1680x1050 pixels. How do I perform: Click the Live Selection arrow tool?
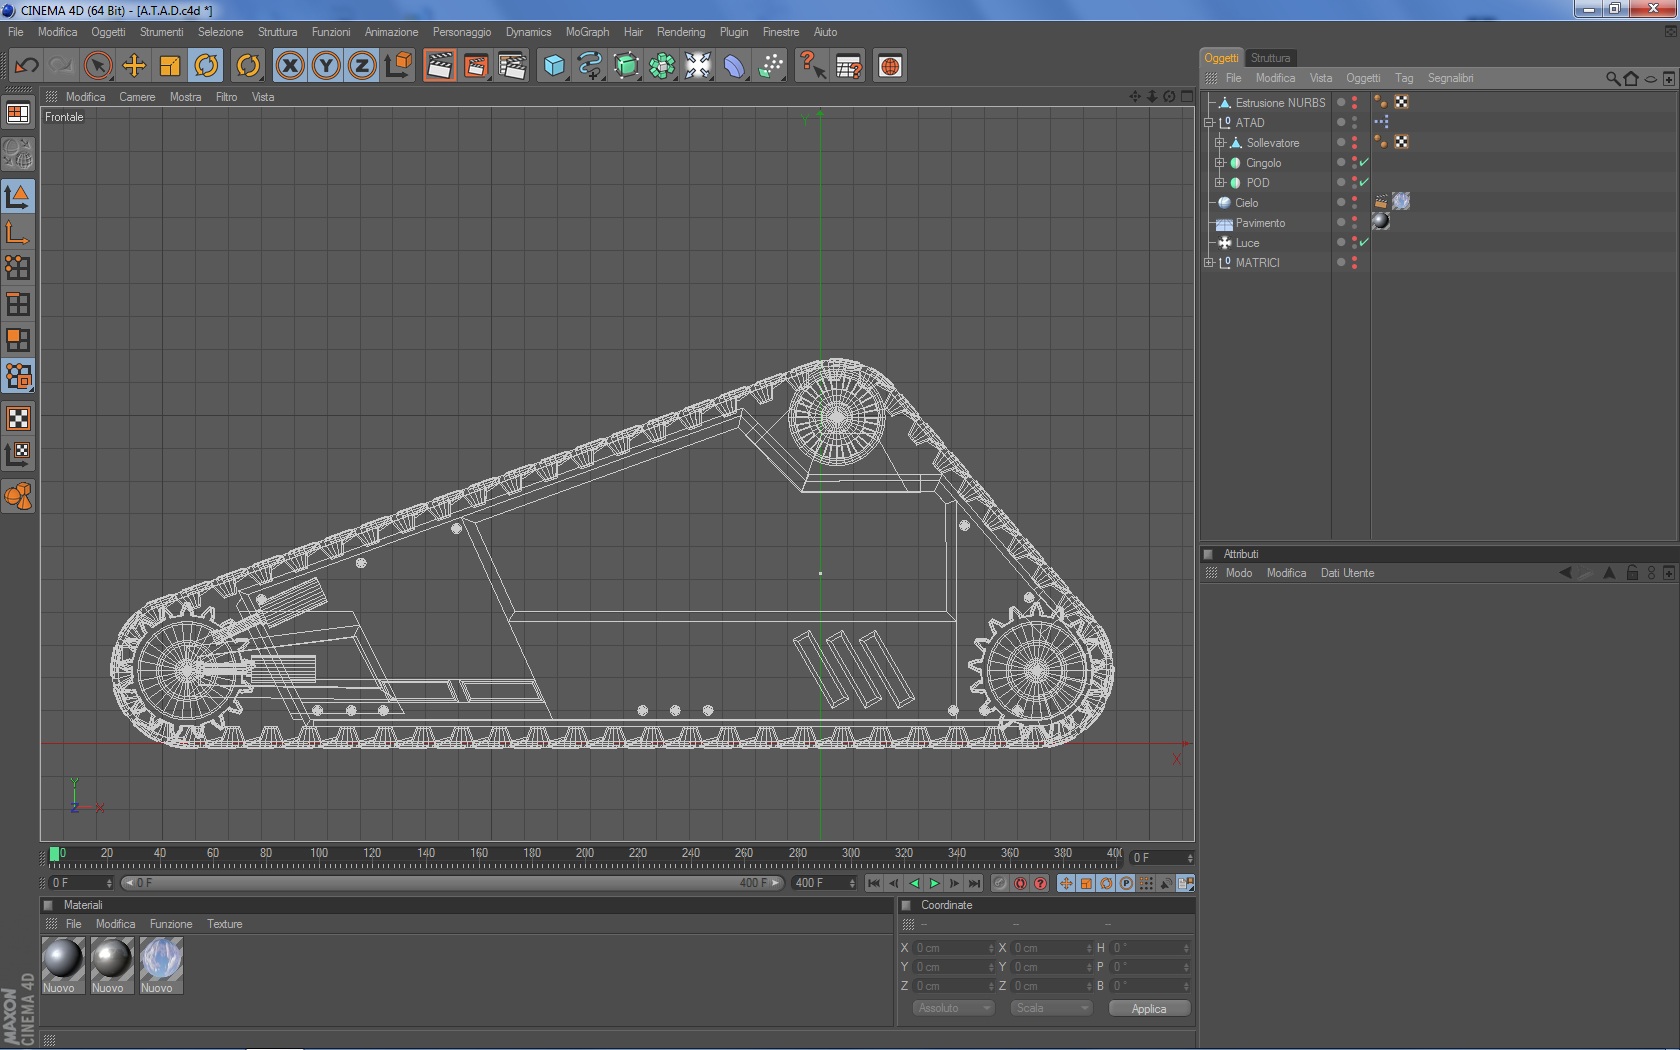click(98, 66)
